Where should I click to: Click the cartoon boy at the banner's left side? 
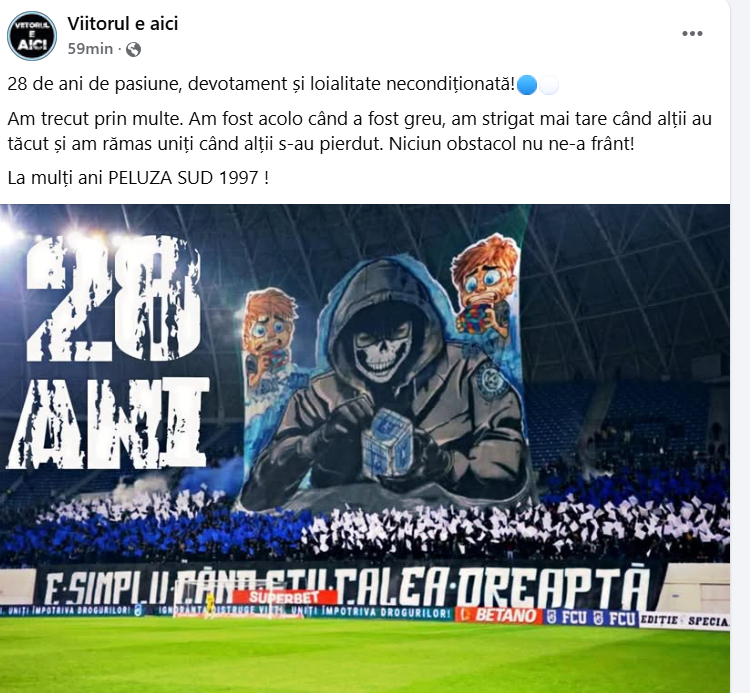[270, 337]
